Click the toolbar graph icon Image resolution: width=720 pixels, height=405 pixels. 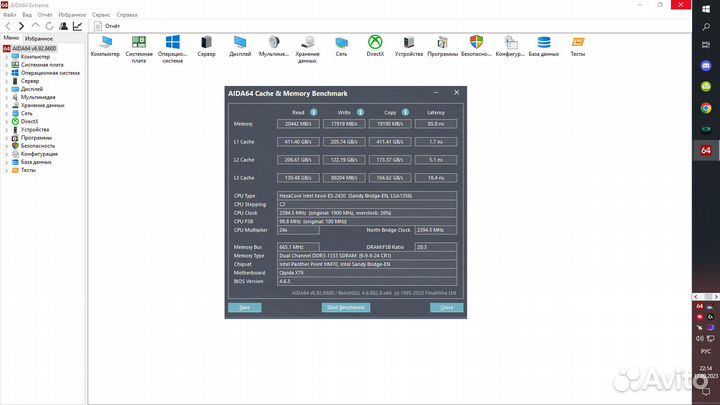77,26
